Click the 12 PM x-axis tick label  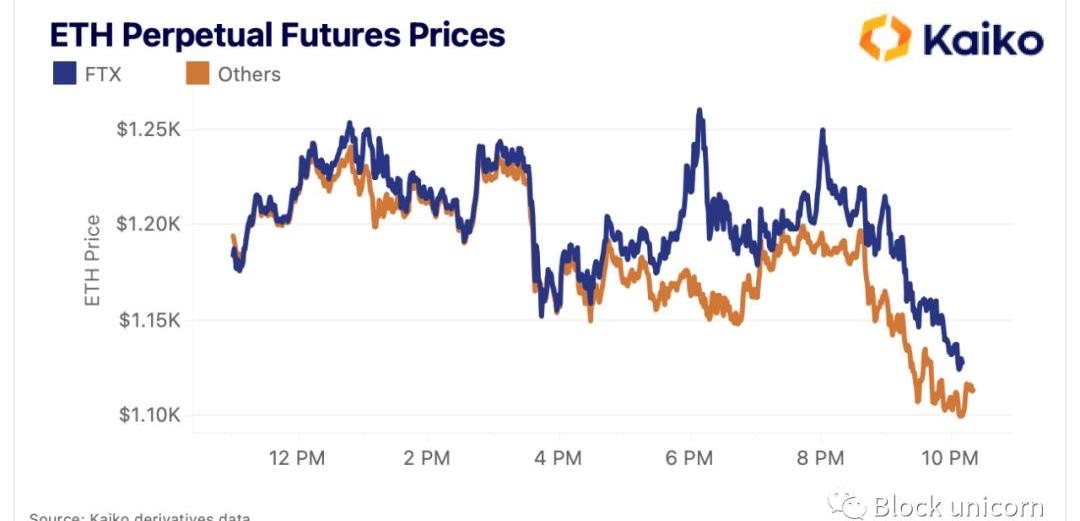point(296,457)
